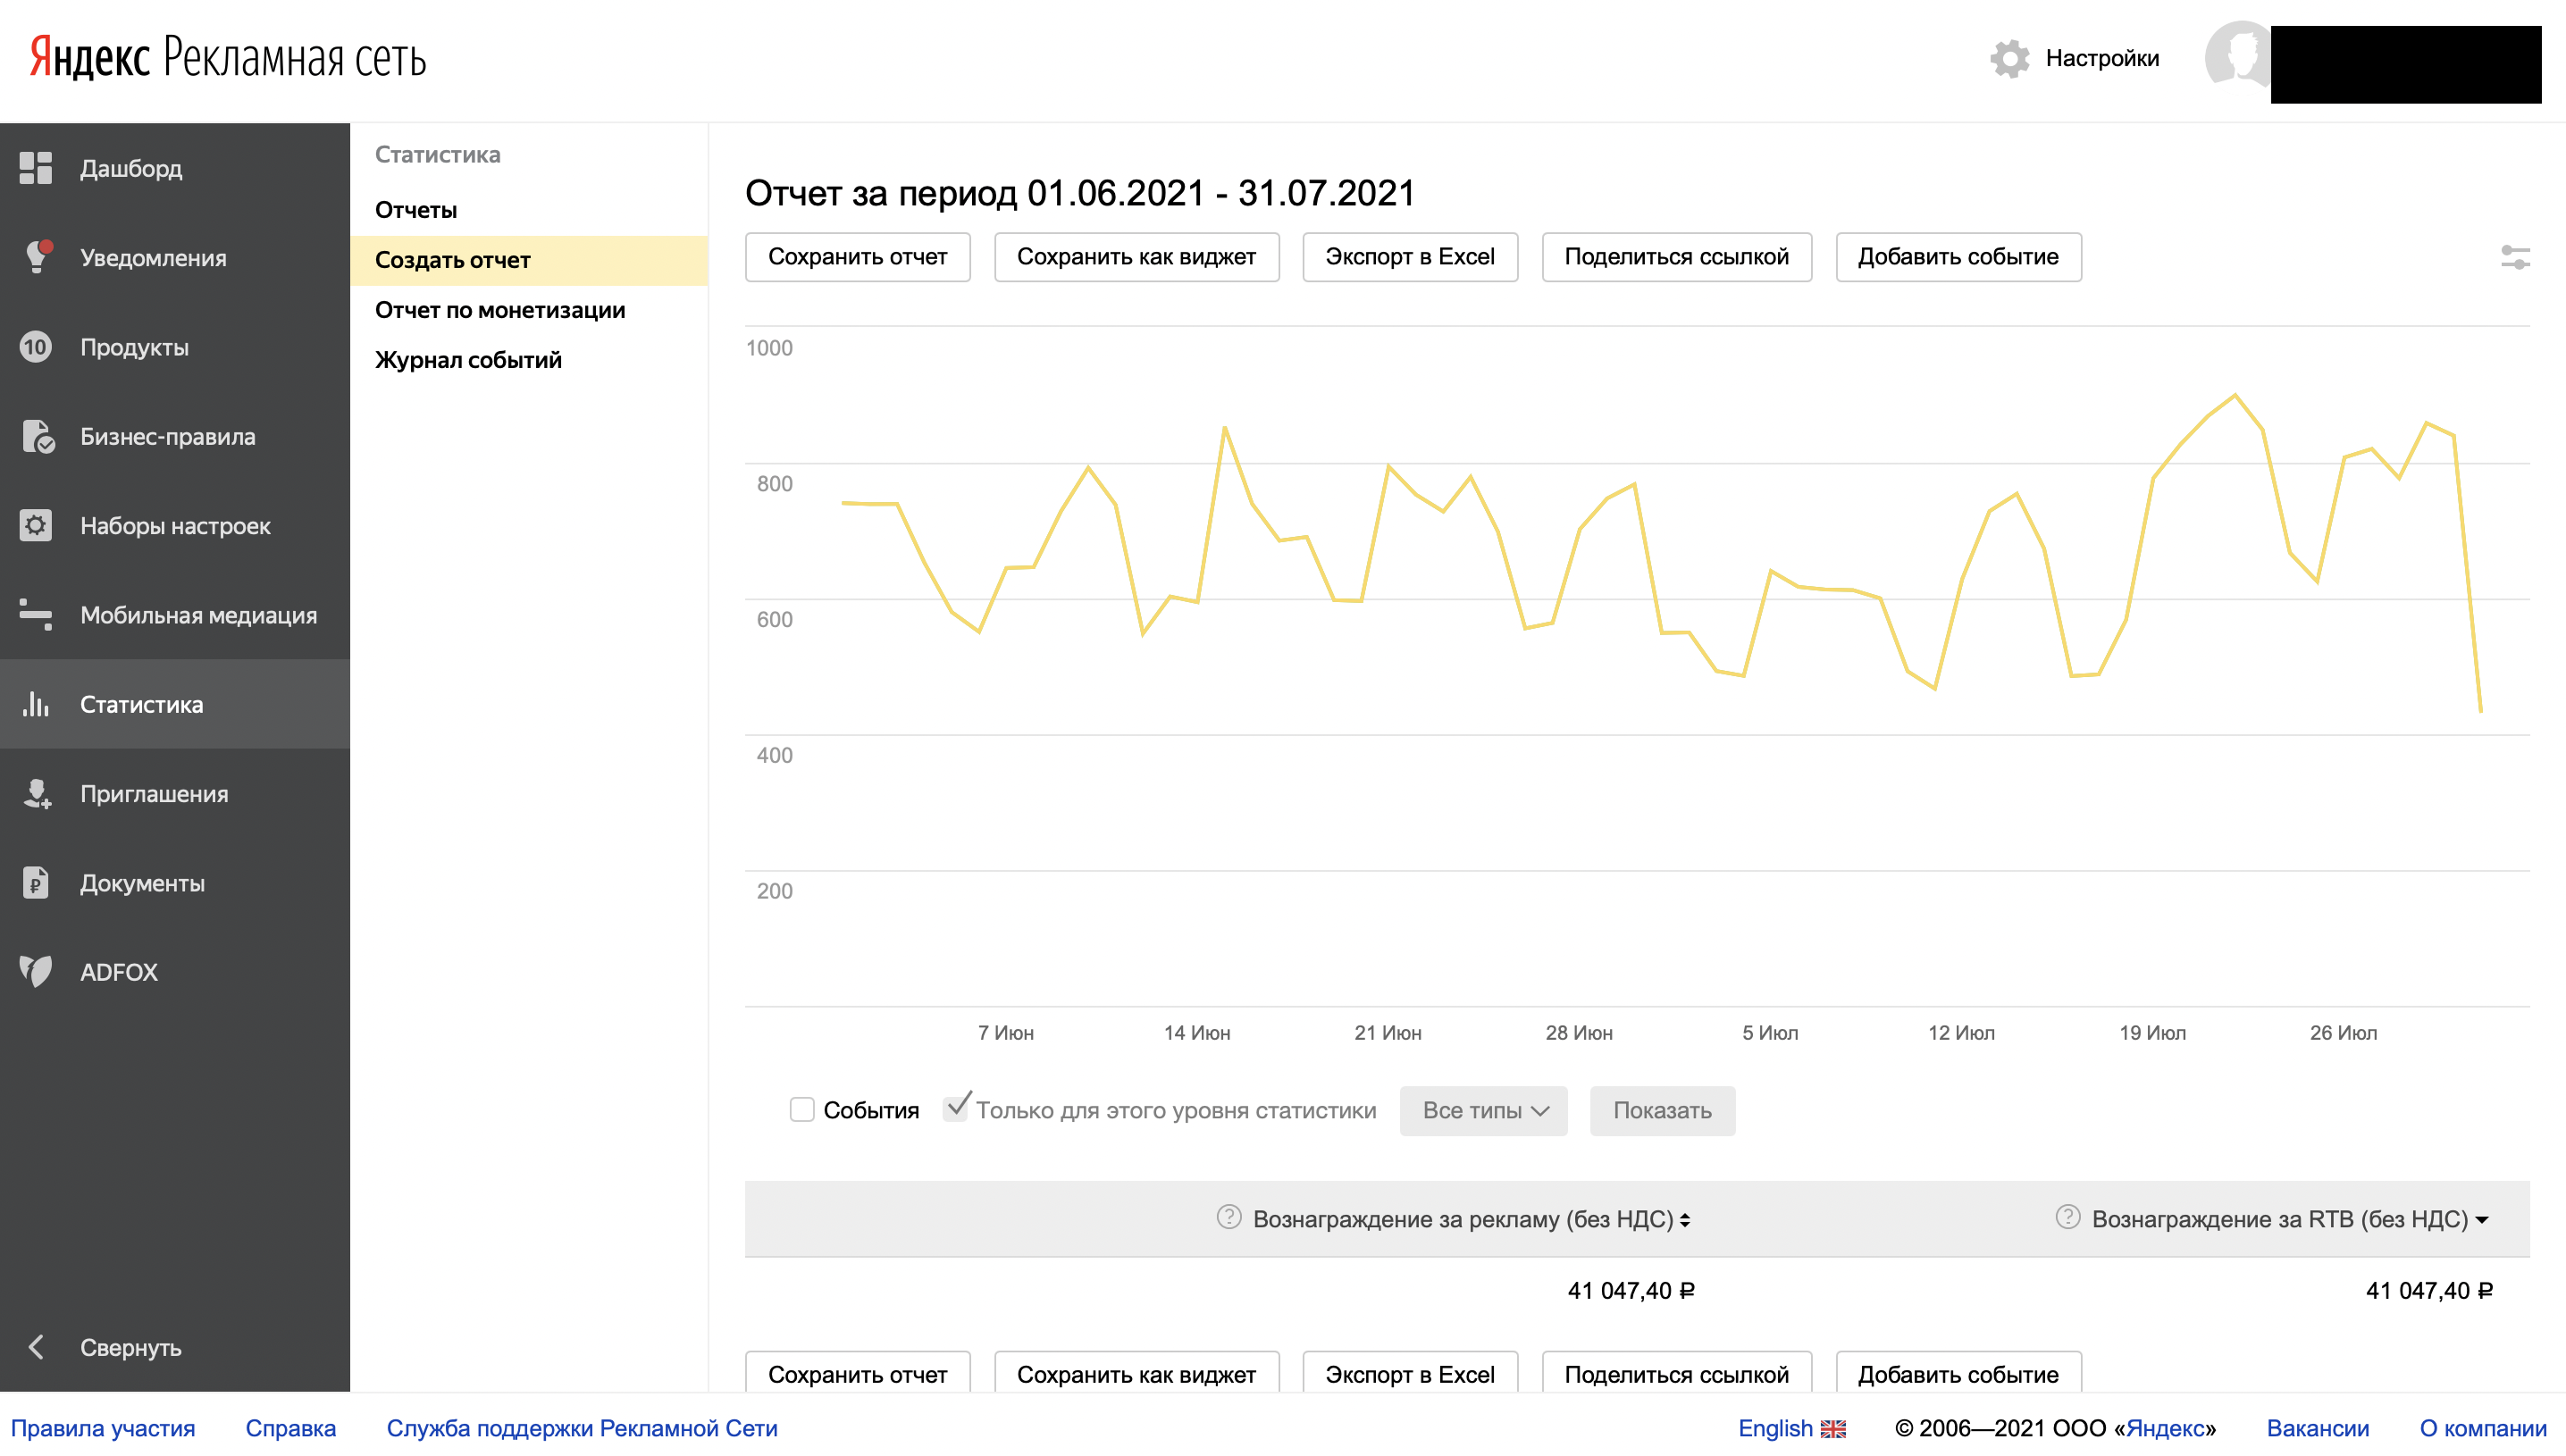
Task: Click bottom Сохранить отчет button
Action: [857, 1373]
